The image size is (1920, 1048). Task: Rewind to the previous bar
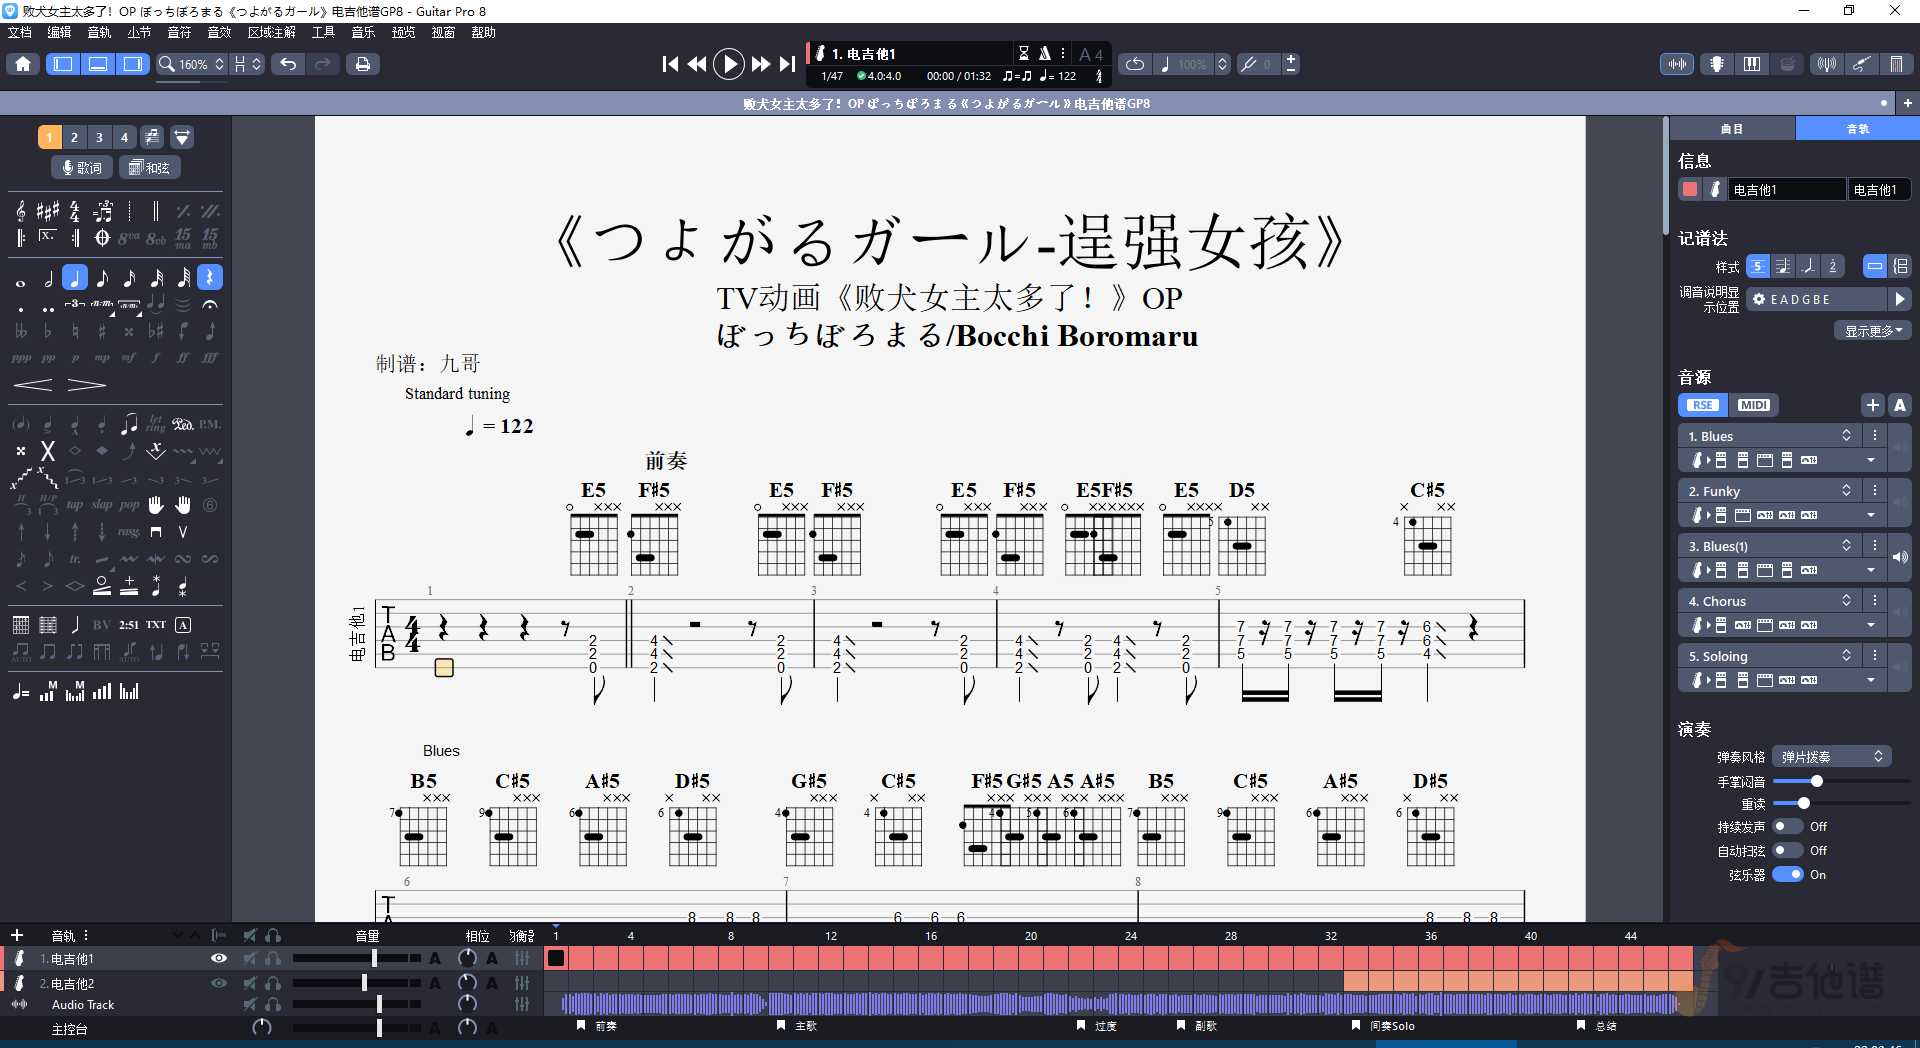coord(697,64)
